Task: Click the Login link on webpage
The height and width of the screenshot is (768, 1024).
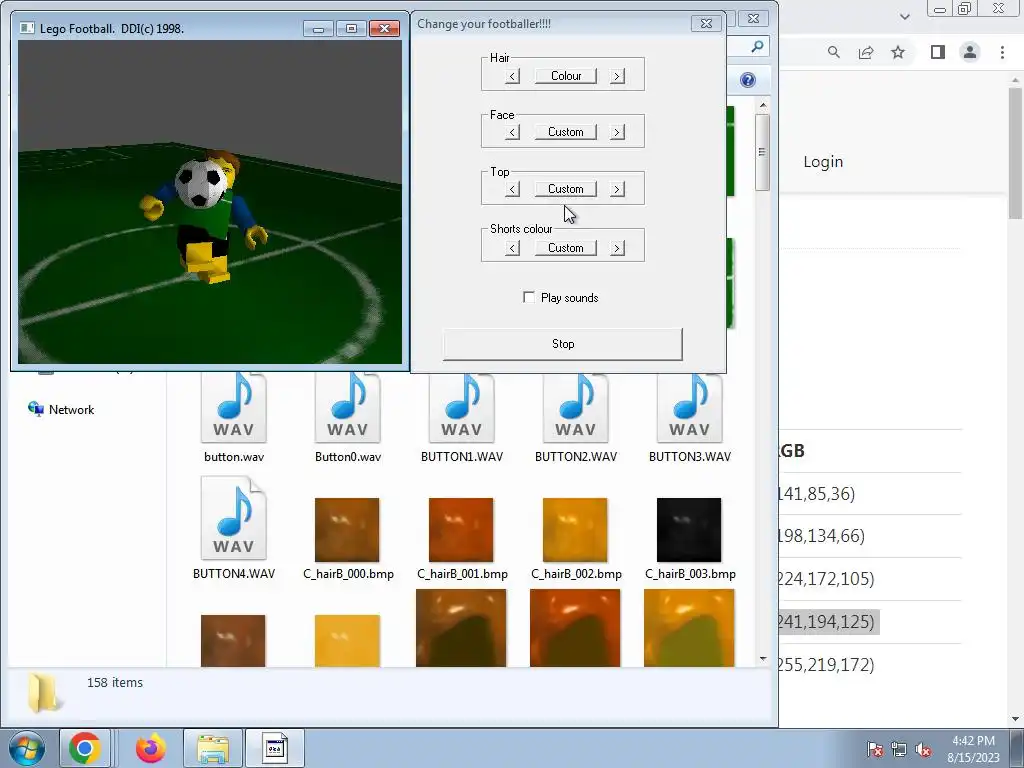Action: [x=823, y=161]
